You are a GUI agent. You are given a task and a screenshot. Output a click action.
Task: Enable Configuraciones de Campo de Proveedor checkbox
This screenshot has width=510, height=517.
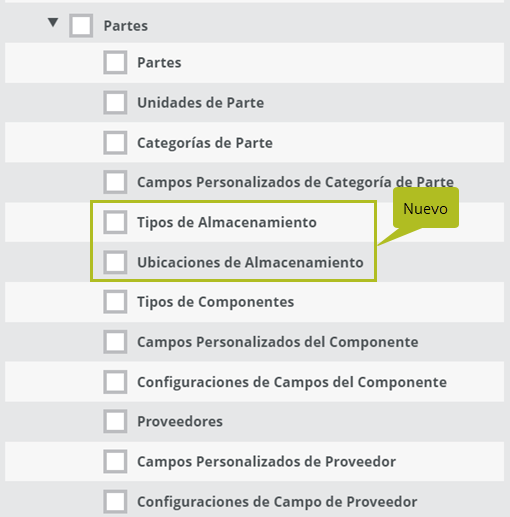click(115, 501)
